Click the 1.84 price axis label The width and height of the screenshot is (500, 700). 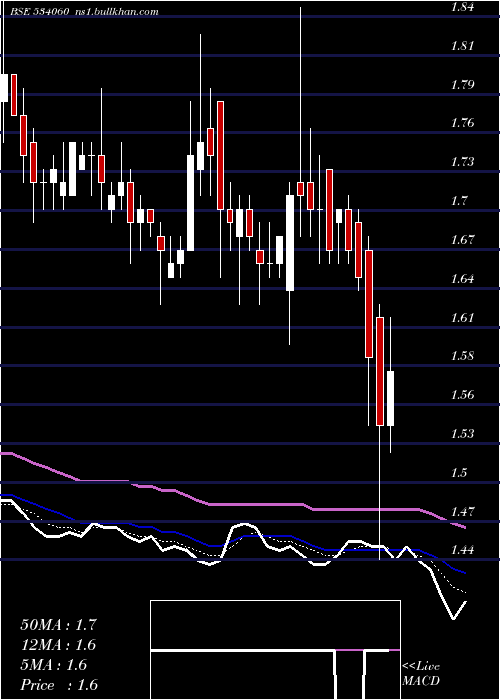point(462,7)
